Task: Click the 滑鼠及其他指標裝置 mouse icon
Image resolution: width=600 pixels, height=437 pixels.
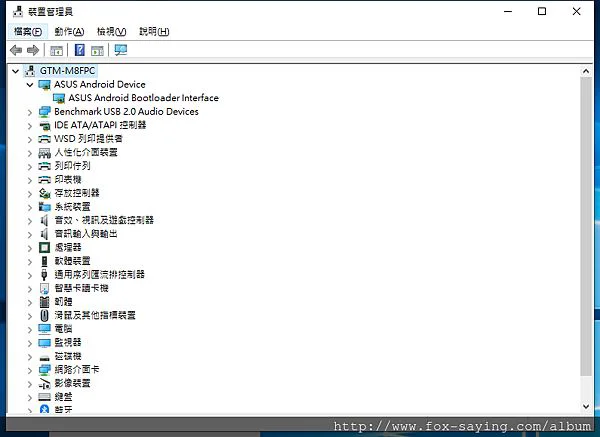Action: pyautogui.click(x=44, y=315)
